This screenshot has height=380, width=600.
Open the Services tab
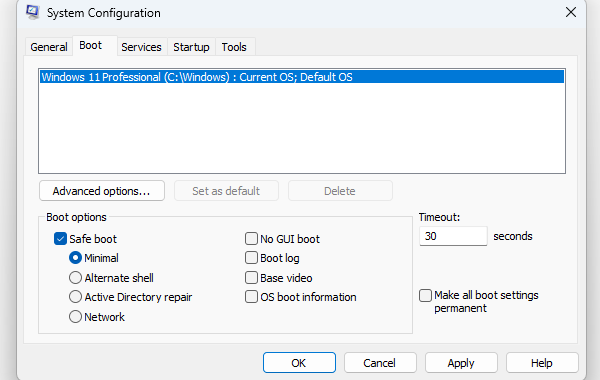coord(141,47)
